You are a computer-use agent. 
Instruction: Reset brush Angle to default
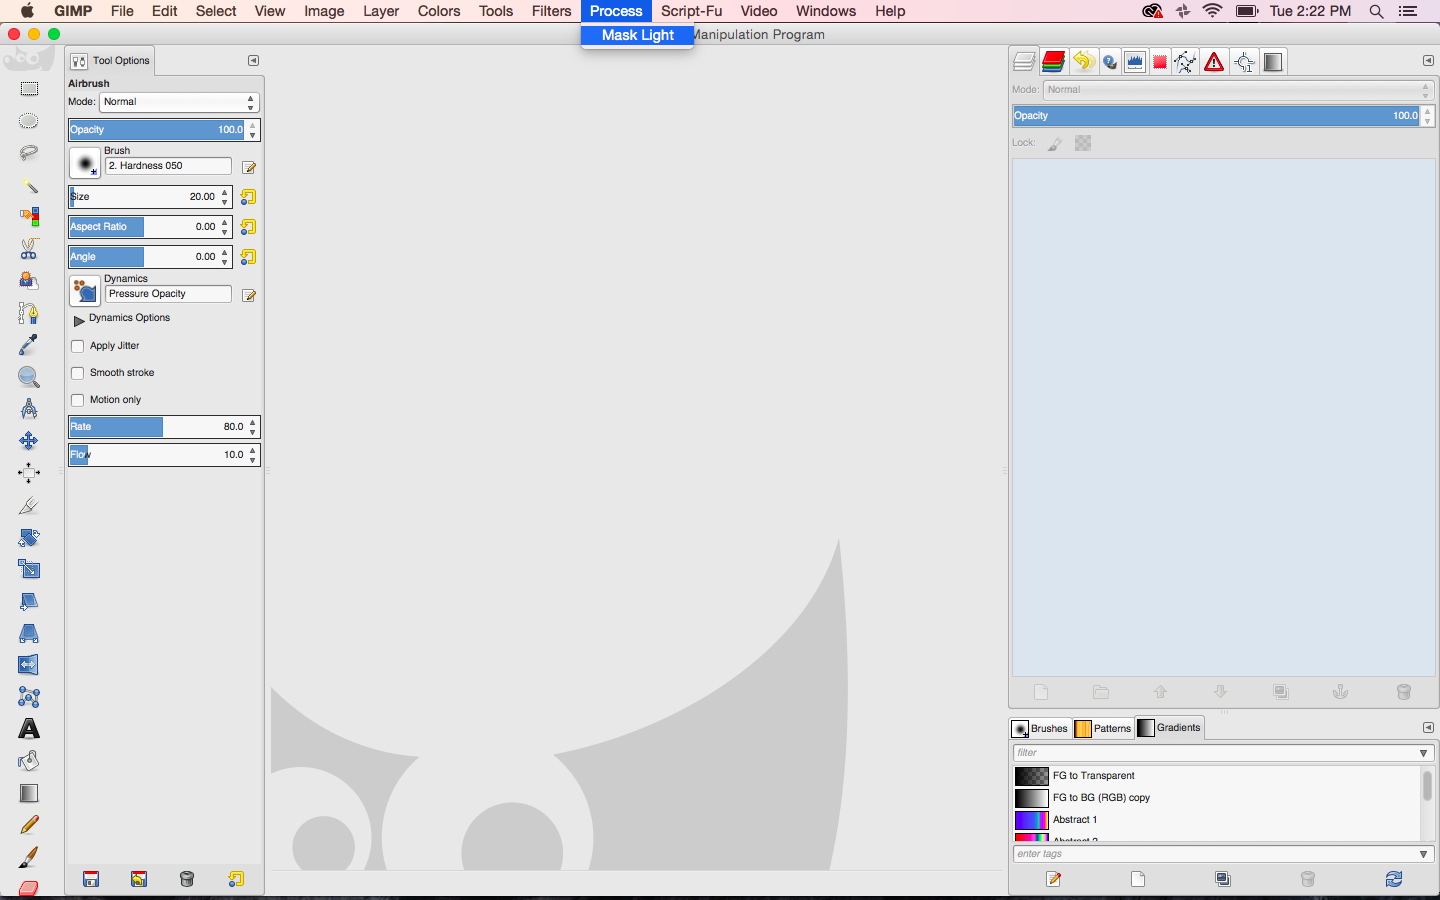[248, 257]
